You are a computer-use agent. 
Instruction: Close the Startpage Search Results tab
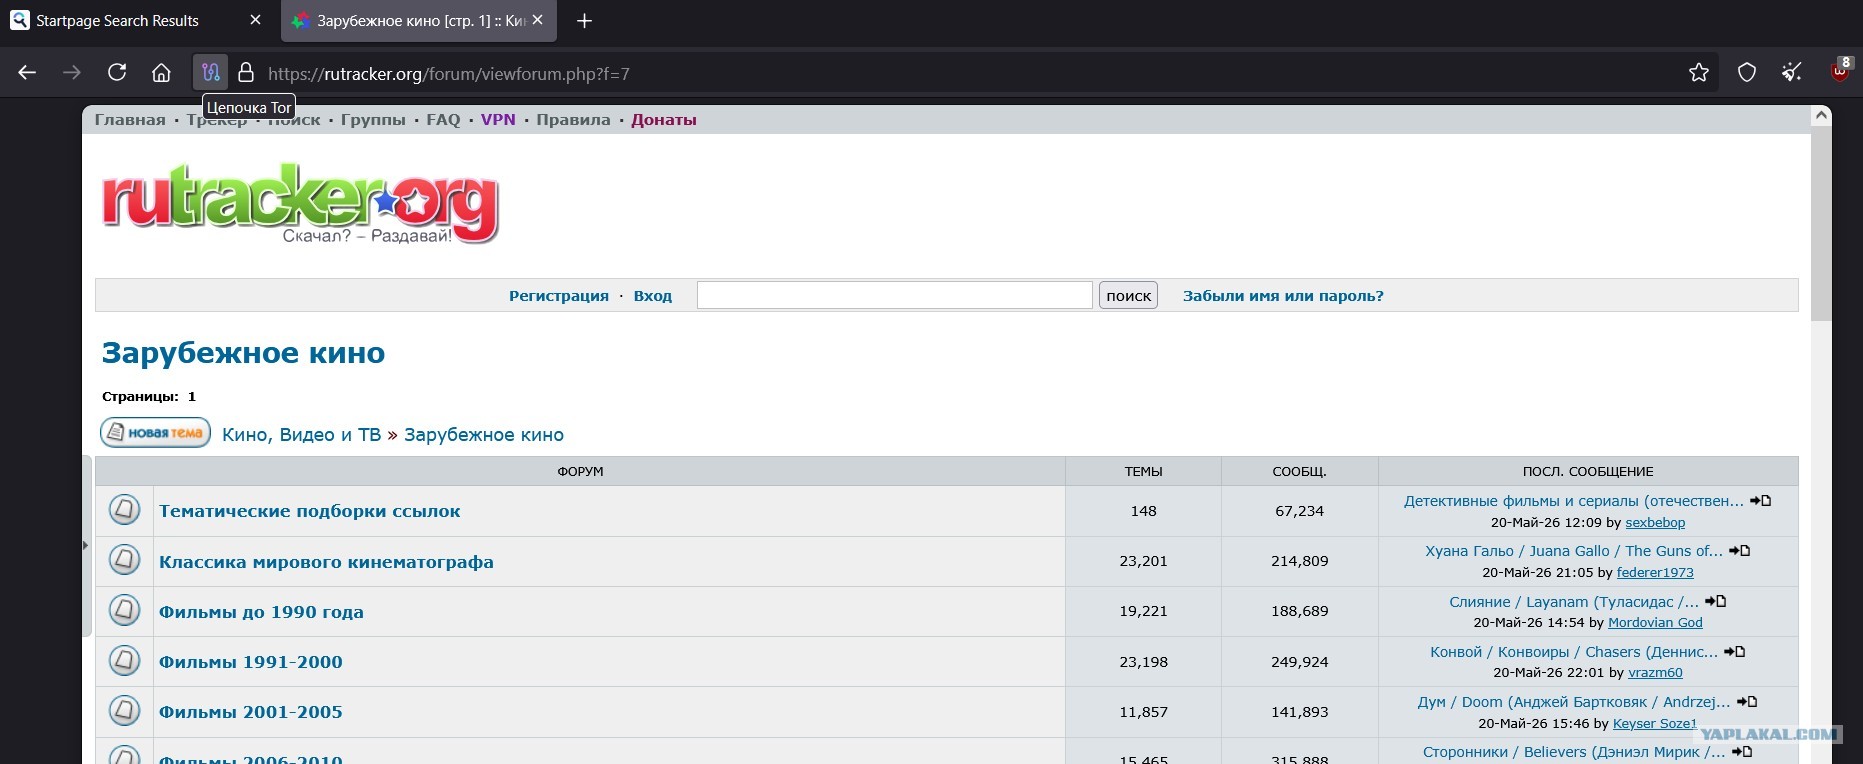click(x=255, y=21)
